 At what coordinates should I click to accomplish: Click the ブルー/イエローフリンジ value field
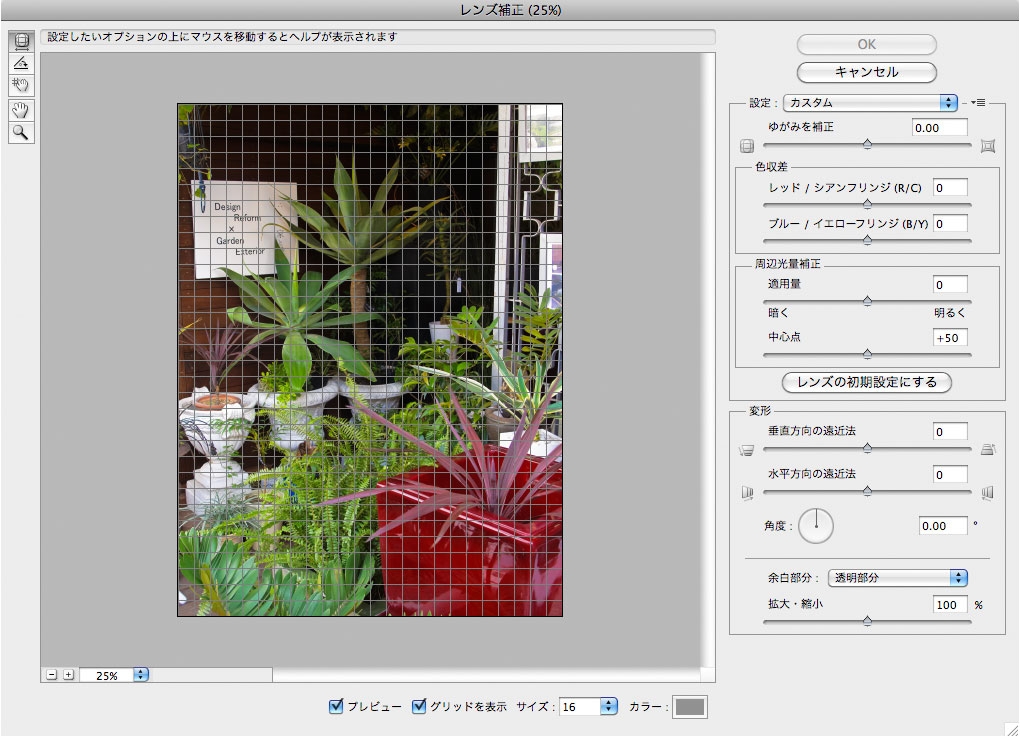950,223
